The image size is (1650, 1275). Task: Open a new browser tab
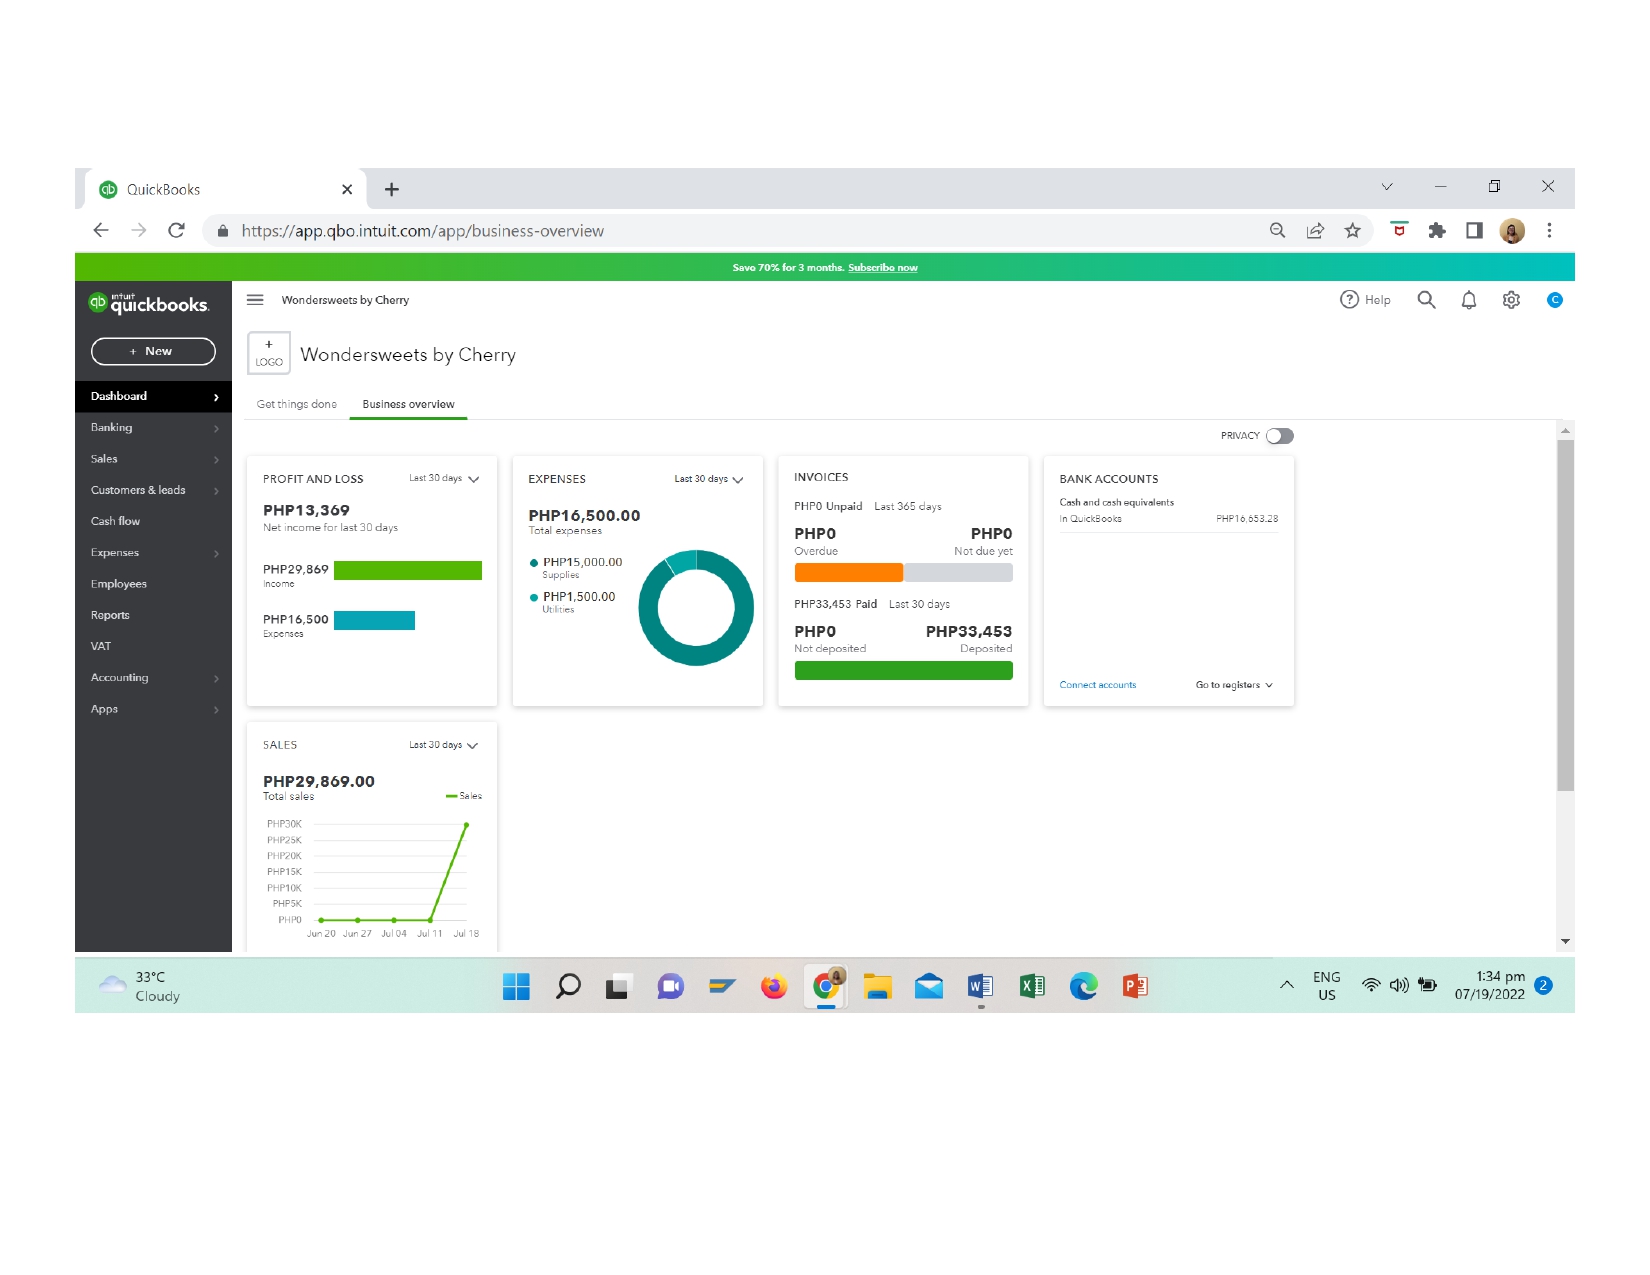click(x=392, y=189)
